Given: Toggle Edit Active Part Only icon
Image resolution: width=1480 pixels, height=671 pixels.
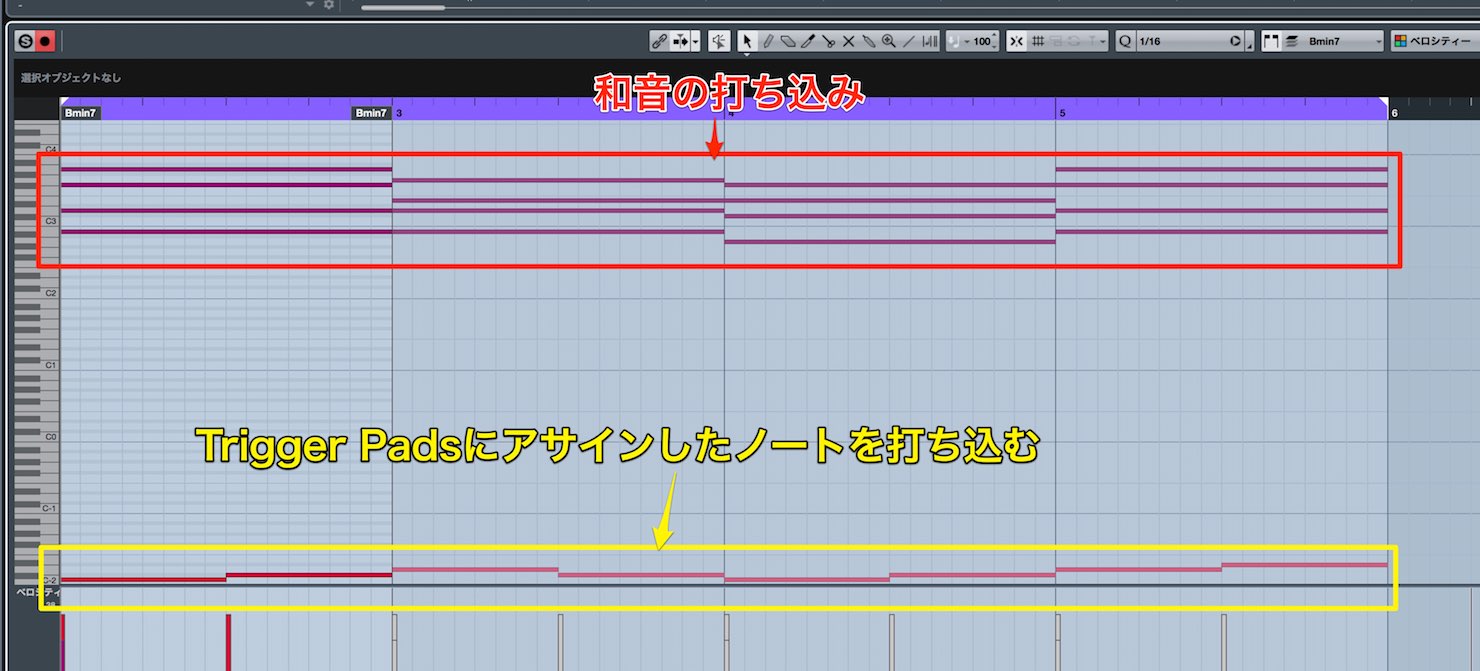Looking at the screenshot, I should click(1291, 41).
